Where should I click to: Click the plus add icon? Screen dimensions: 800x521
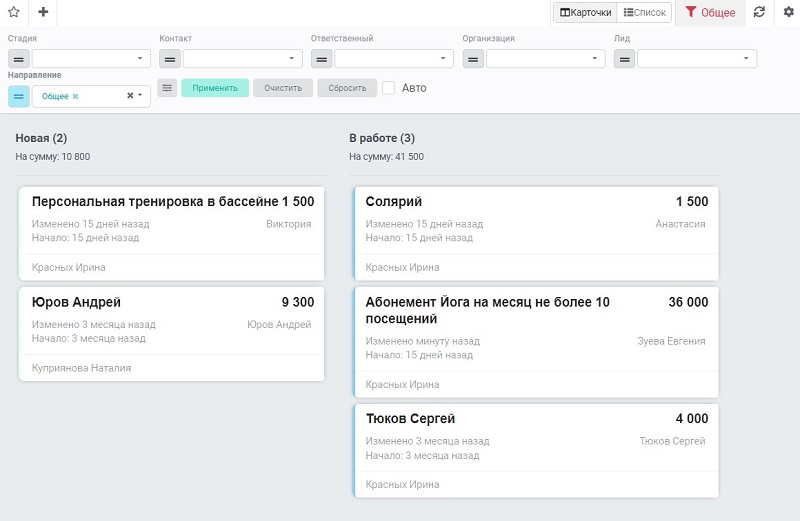[x=43, y=12]
